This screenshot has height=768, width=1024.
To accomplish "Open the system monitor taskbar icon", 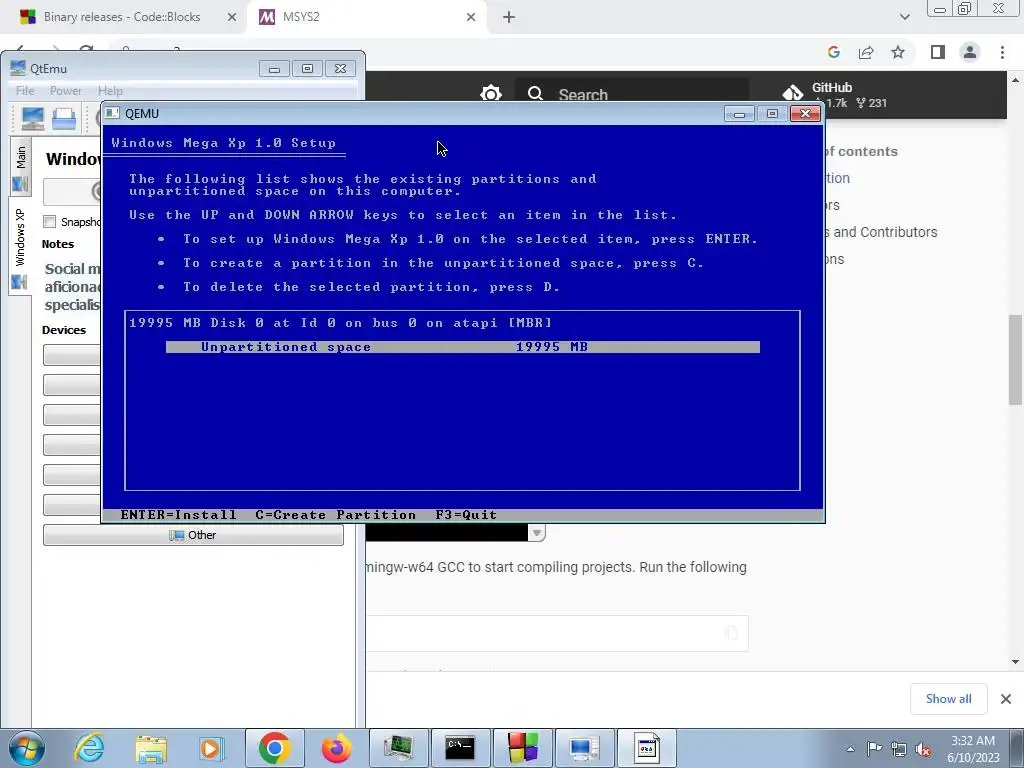I will 398,748.
